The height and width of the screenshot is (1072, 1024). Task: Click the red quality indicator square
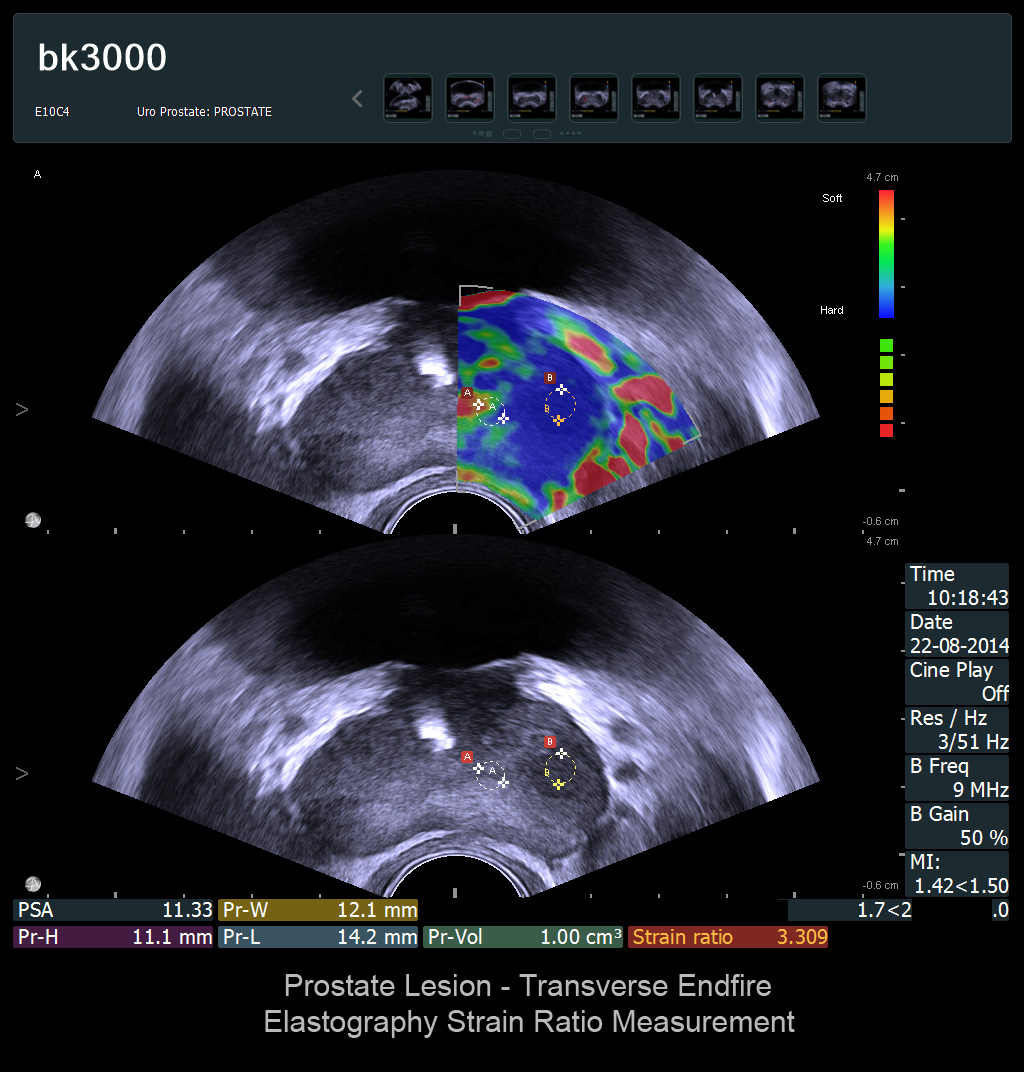tap(886, 430)
